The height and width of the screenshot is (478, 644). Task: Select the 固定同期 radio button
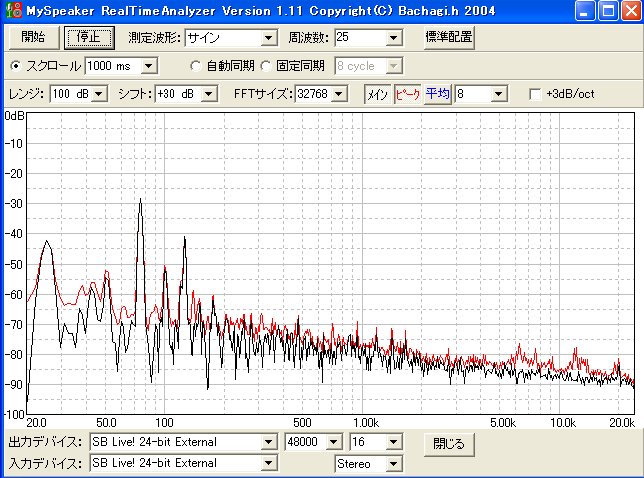[x=266, y=66]
